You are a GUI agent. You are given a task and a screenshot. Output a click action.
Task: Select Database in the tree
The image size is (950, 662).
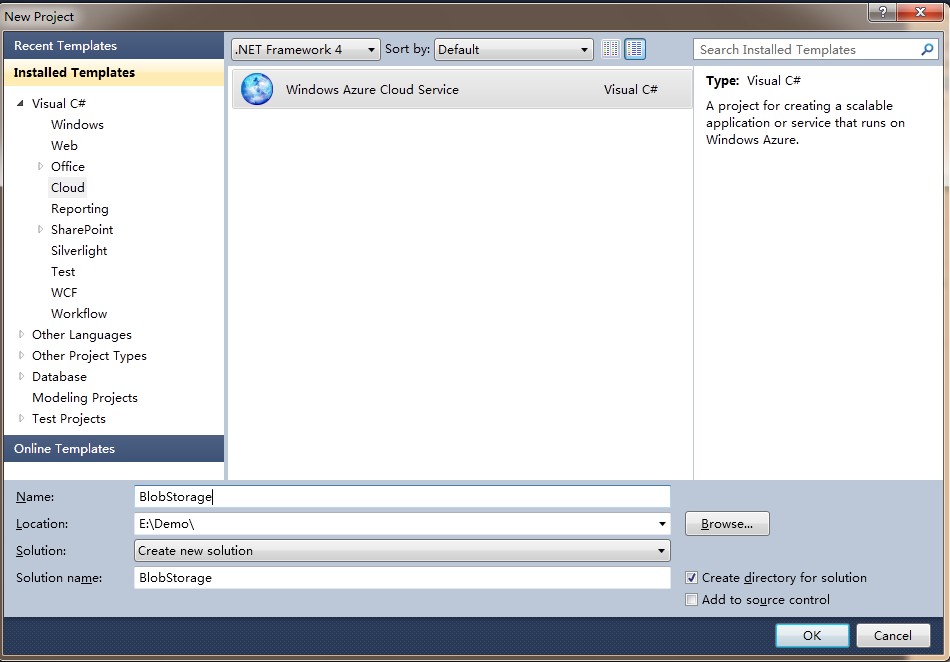(59, 377)
